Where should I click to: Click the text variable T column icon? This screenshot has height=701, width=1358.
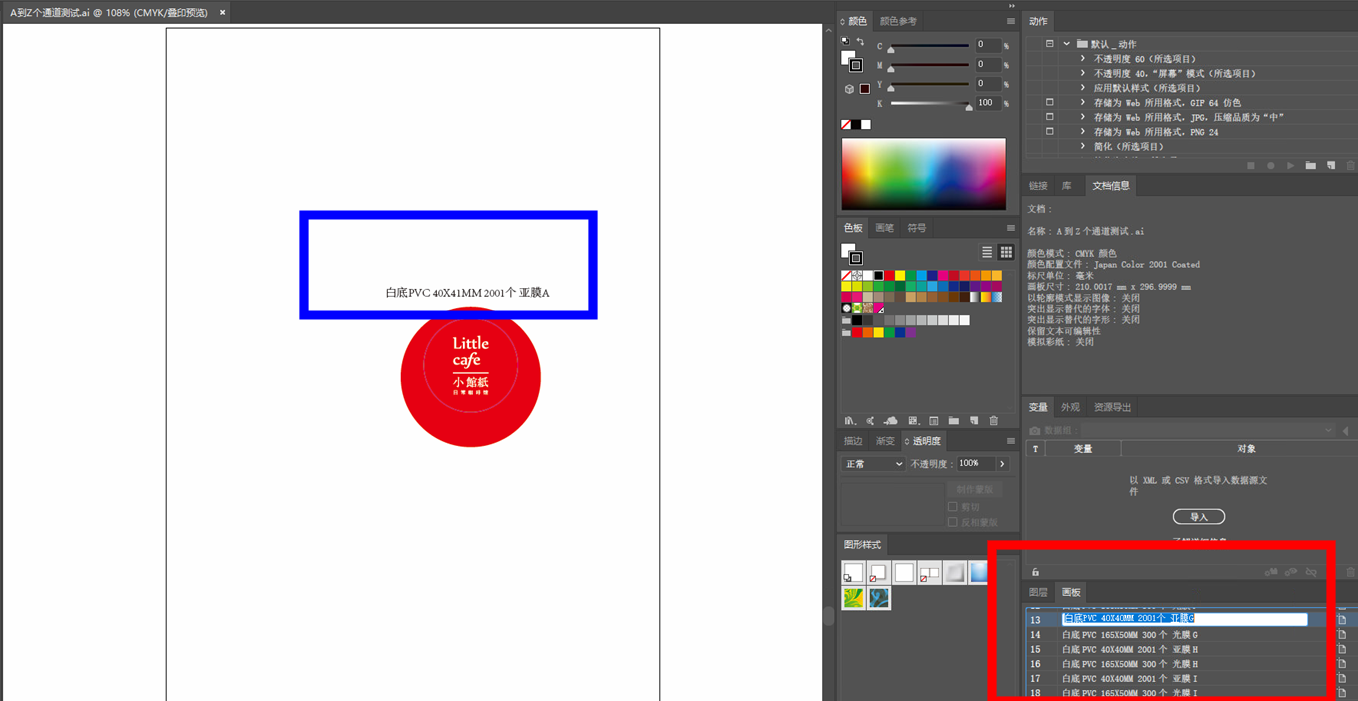1035,449
